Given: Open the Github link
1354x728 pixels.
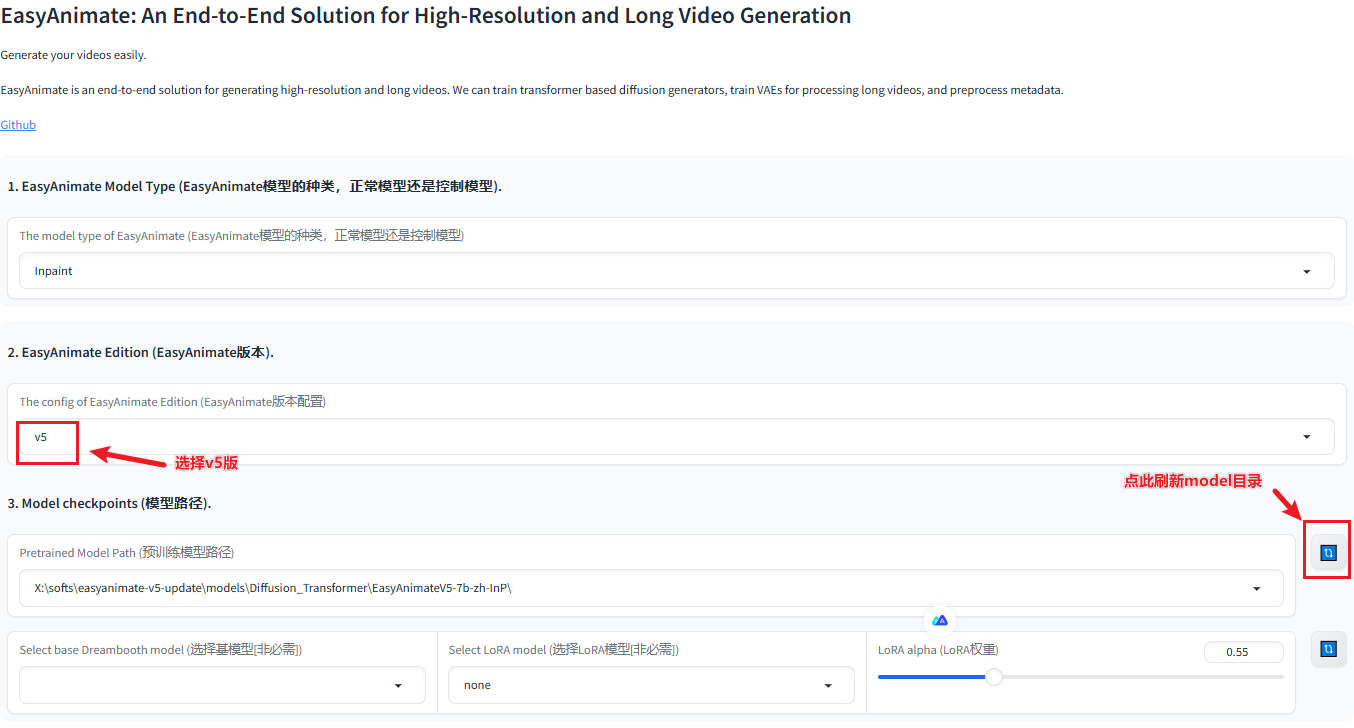Looking at the screenshot, I should (18, 125).
